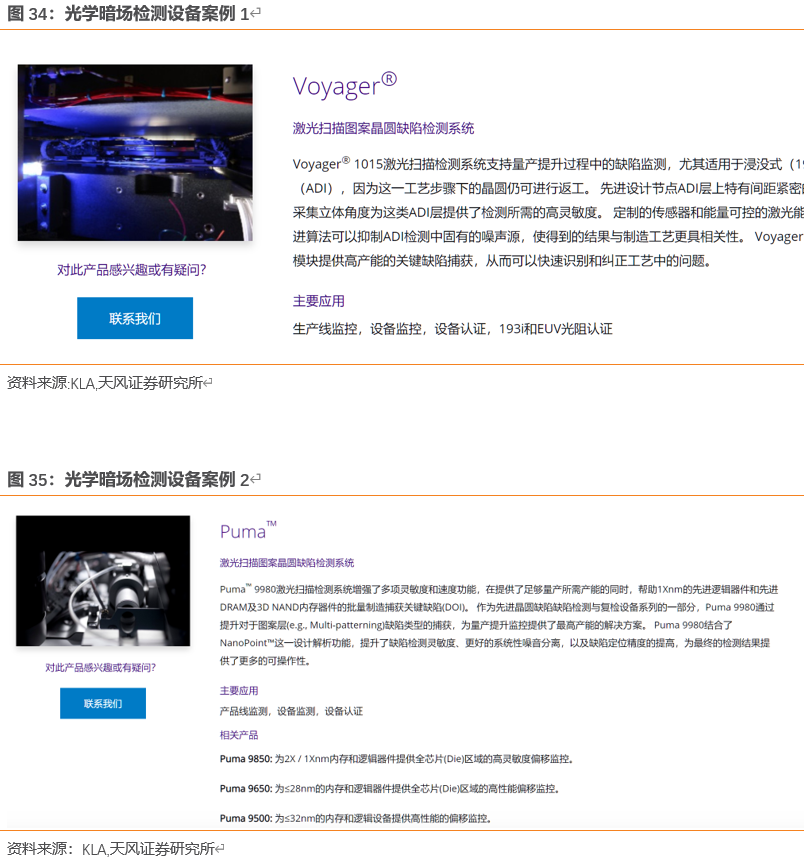This screenshot has width=804, height=858.
Task: Click the Puma™ product title
Action: pyautogui.click(x=248, y=531)
